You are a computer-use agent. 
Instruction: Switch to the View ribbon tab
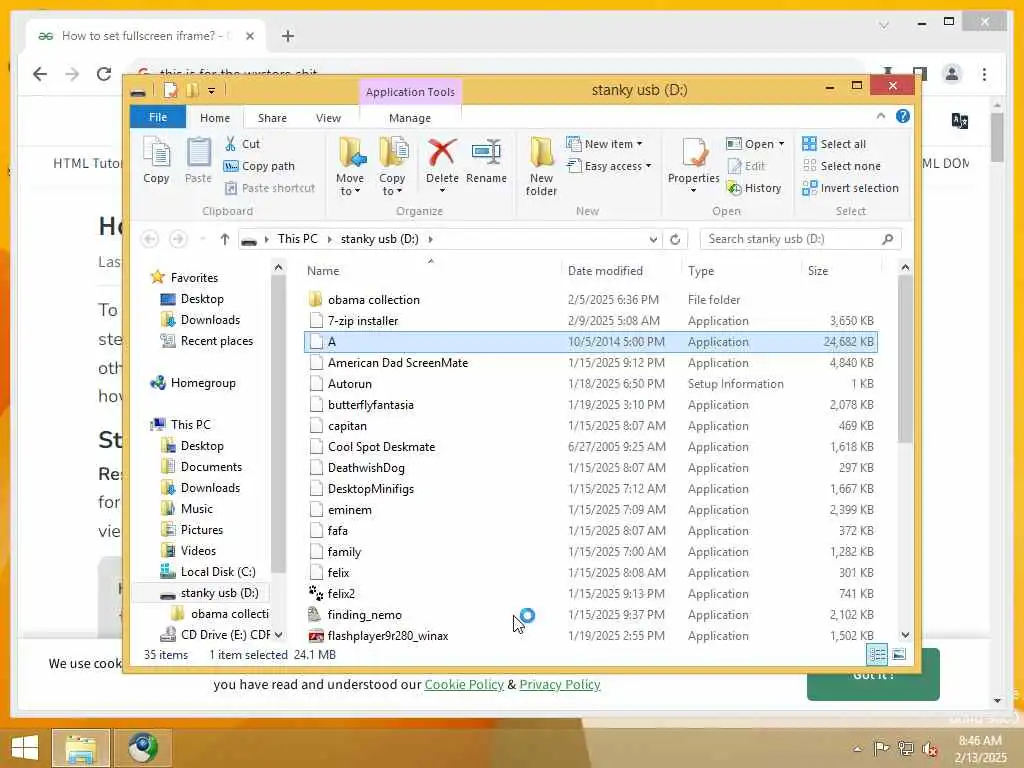[x=328, y=118]
